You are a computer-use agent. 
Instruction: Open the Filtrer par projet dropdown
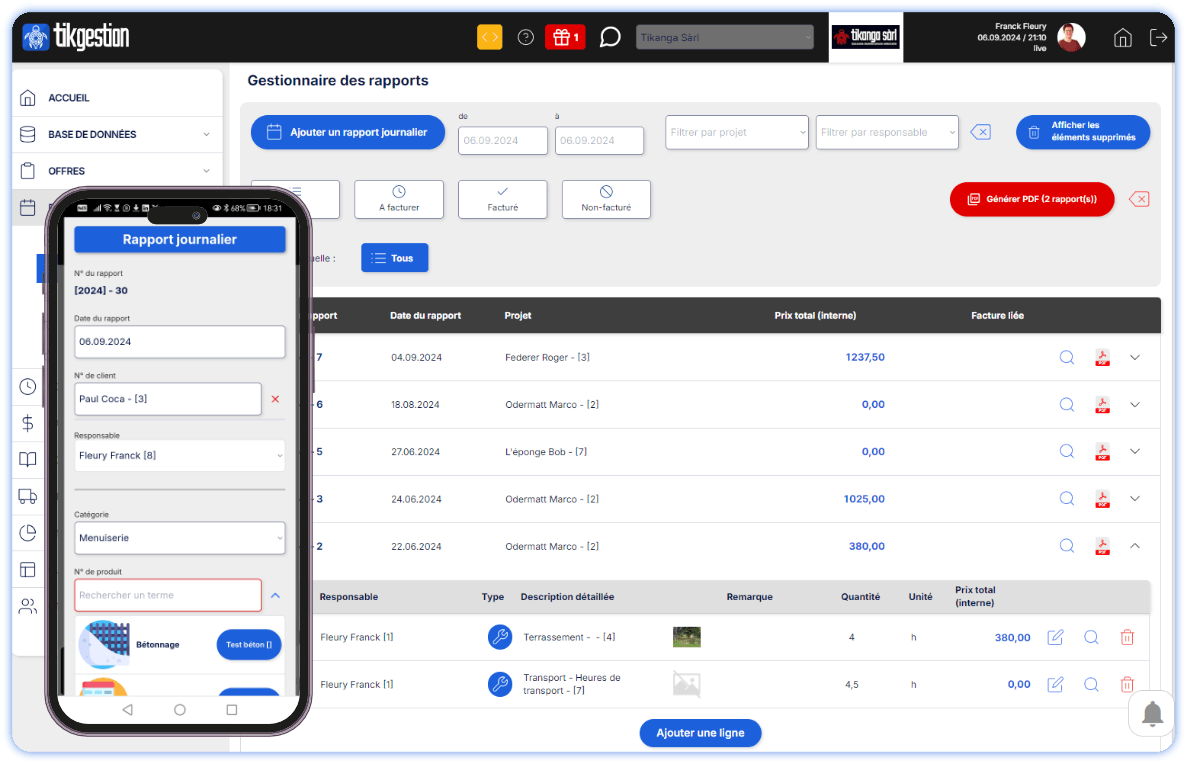(x=737, y=132)
